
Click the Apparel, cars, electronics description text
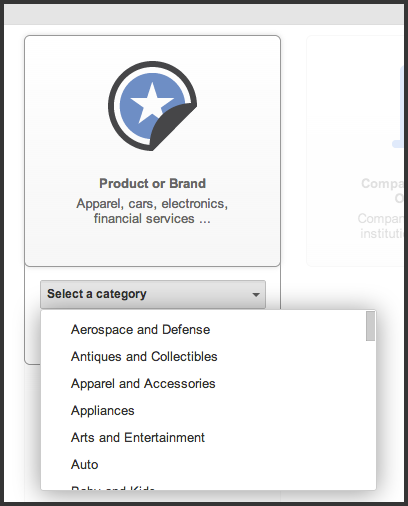click(x=152, y=211)
